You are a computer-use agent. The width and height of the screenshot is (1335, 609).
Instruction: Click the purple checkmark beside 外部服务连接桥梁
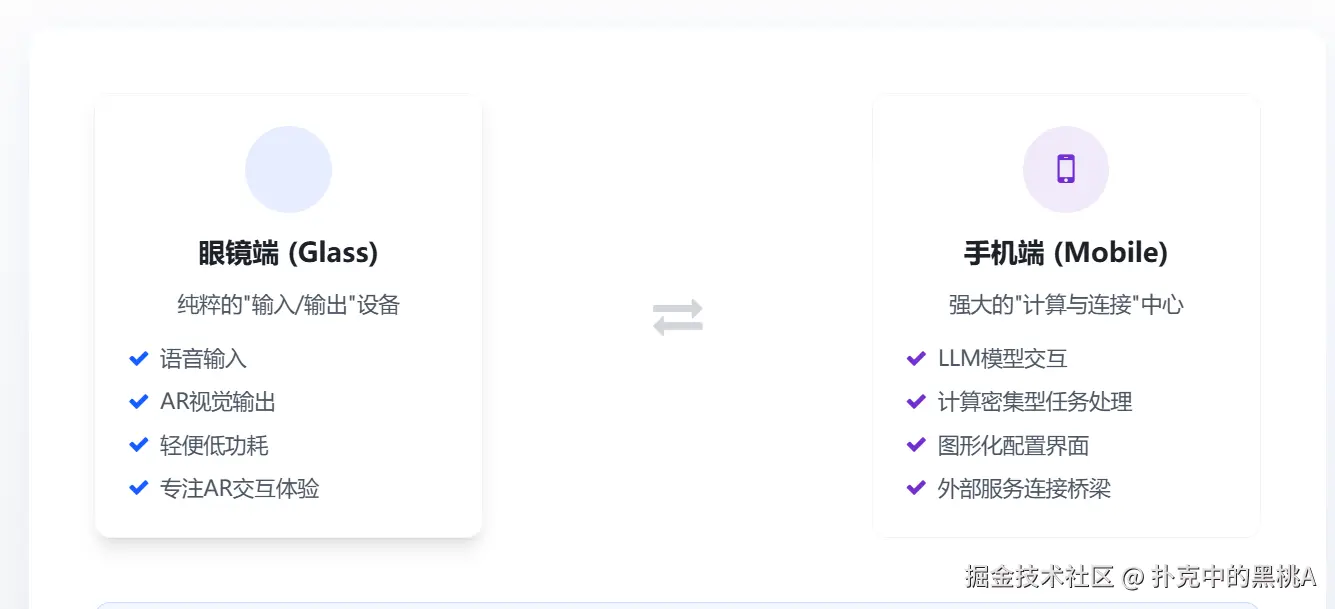click(915, 488)
